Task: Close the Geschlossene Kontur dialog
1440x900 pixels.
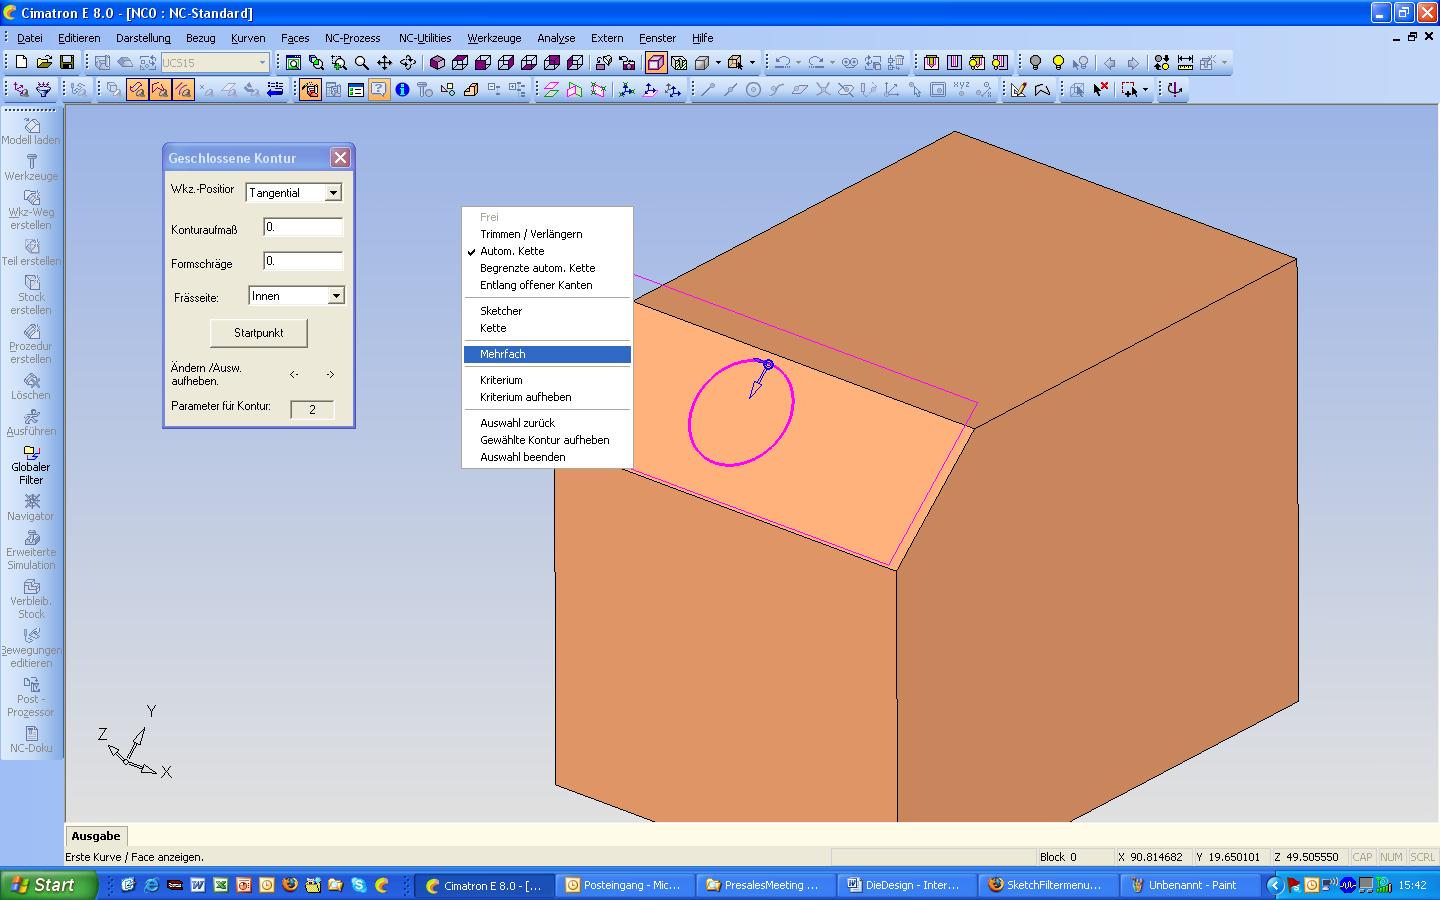Action: [x=340, y=158]
